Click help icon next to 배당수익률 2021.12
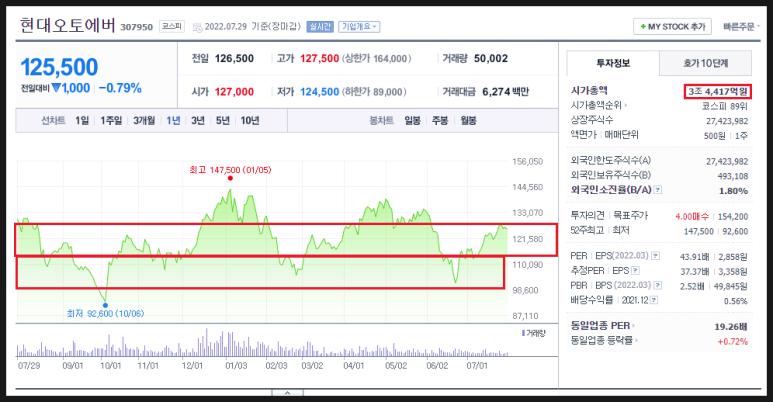Screen dimensions: 773x402 coord(654,300)
